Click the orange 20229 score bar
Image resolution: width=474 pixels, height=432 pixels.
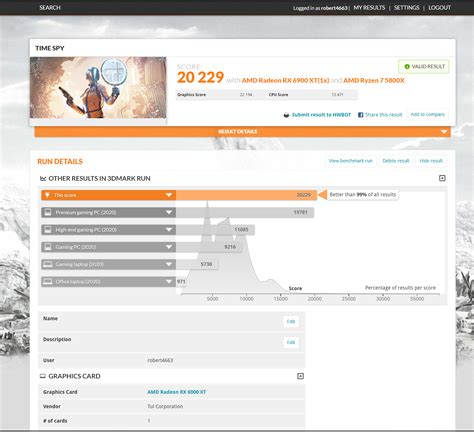[246, 195]
